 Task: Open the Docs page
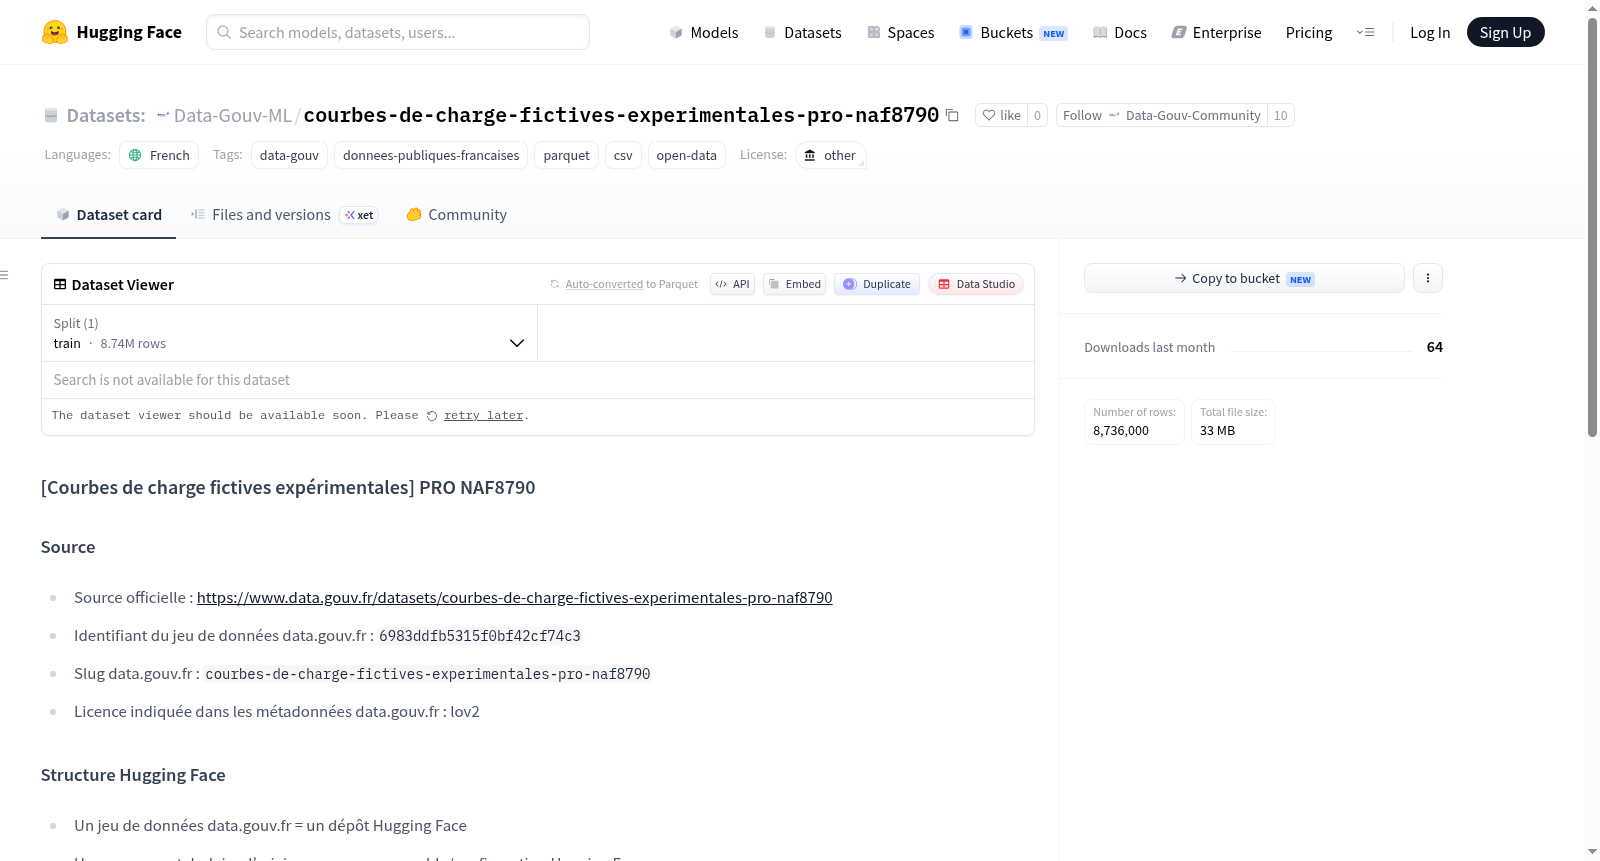click(1120, 32)
